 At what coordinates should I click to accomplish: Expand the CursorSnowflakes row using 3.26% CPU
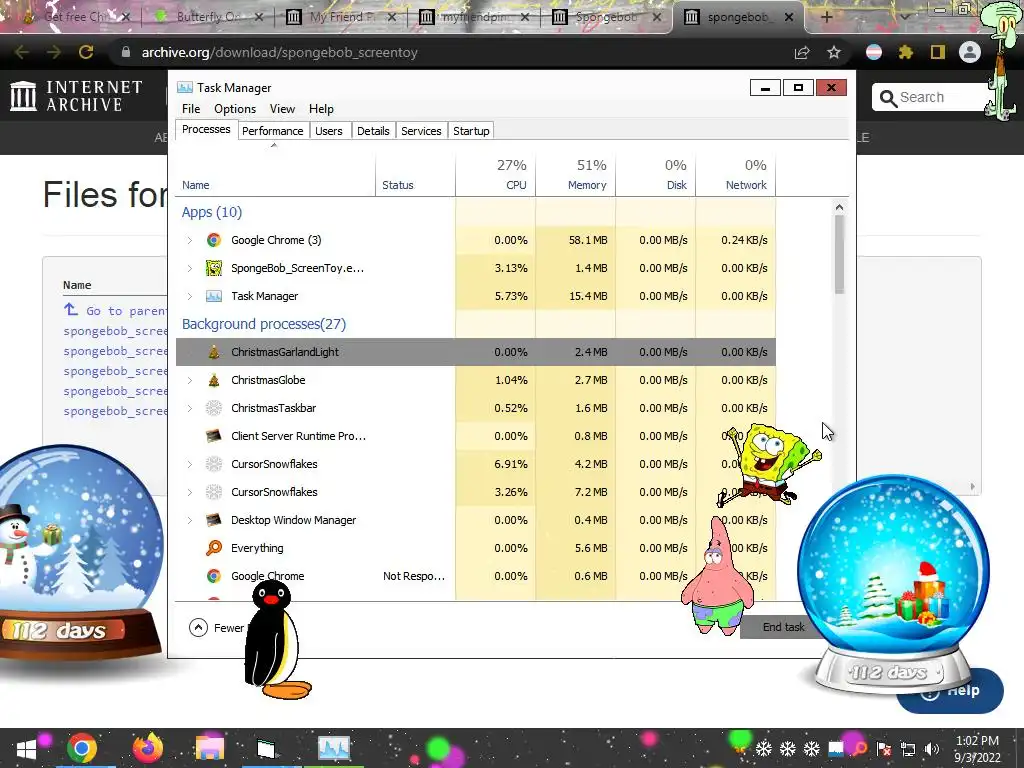tap(189, 492)
